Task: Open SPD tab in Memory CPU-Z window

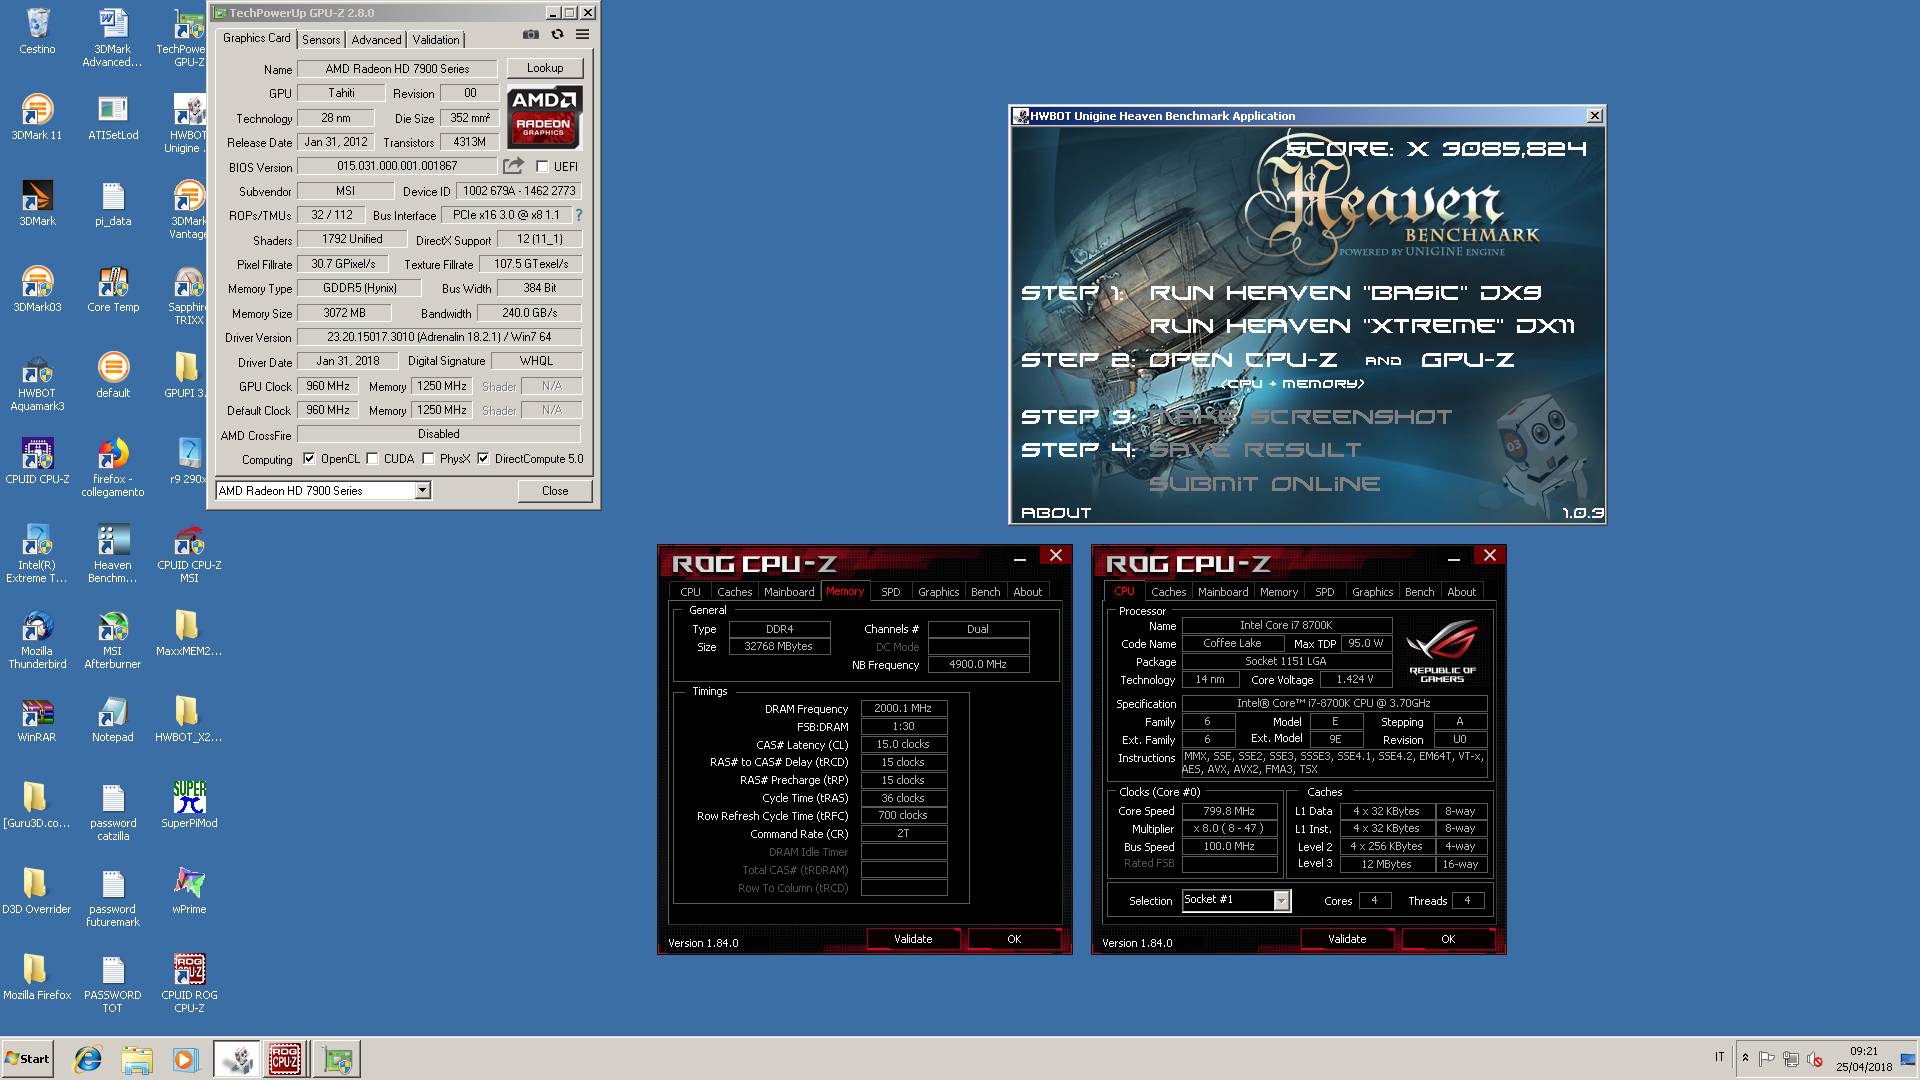Action: click(x=890, y=592)
